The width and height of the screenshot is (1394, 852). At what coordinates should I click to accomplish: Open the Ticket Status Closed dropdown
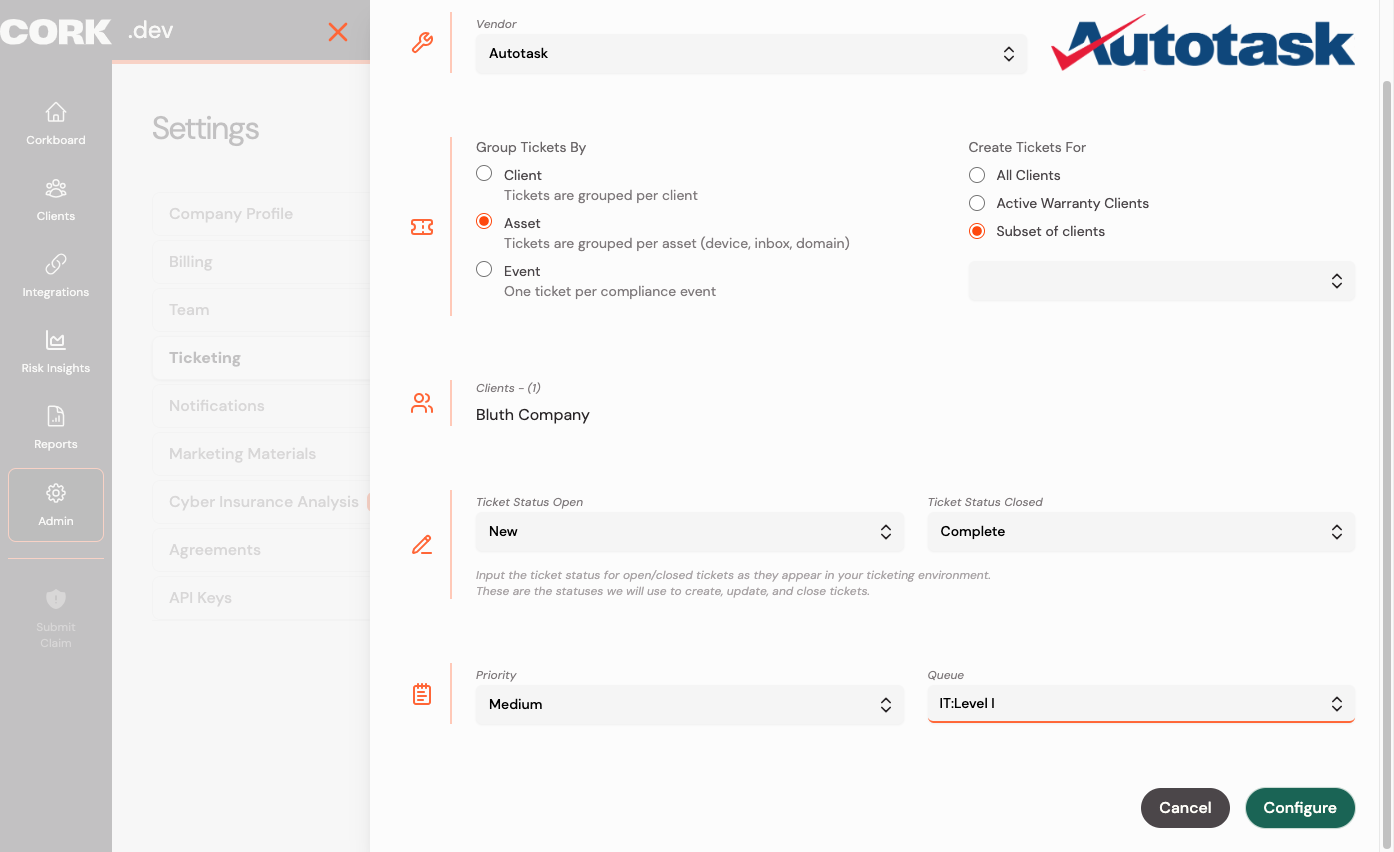1141,532
